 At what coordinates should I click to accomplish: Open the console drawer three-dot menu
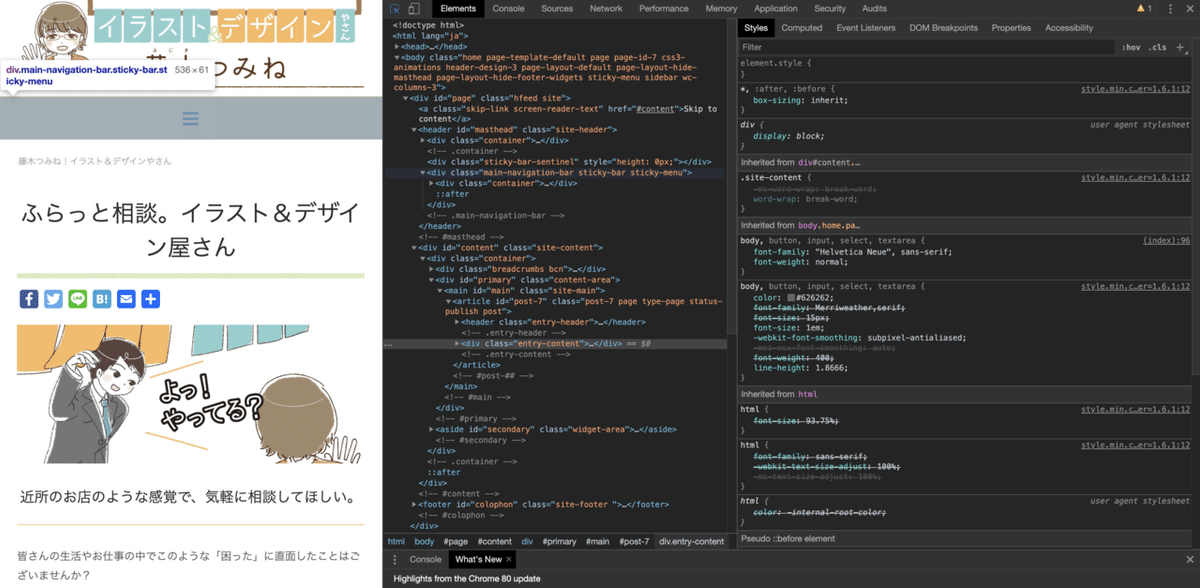coord(394,559)
